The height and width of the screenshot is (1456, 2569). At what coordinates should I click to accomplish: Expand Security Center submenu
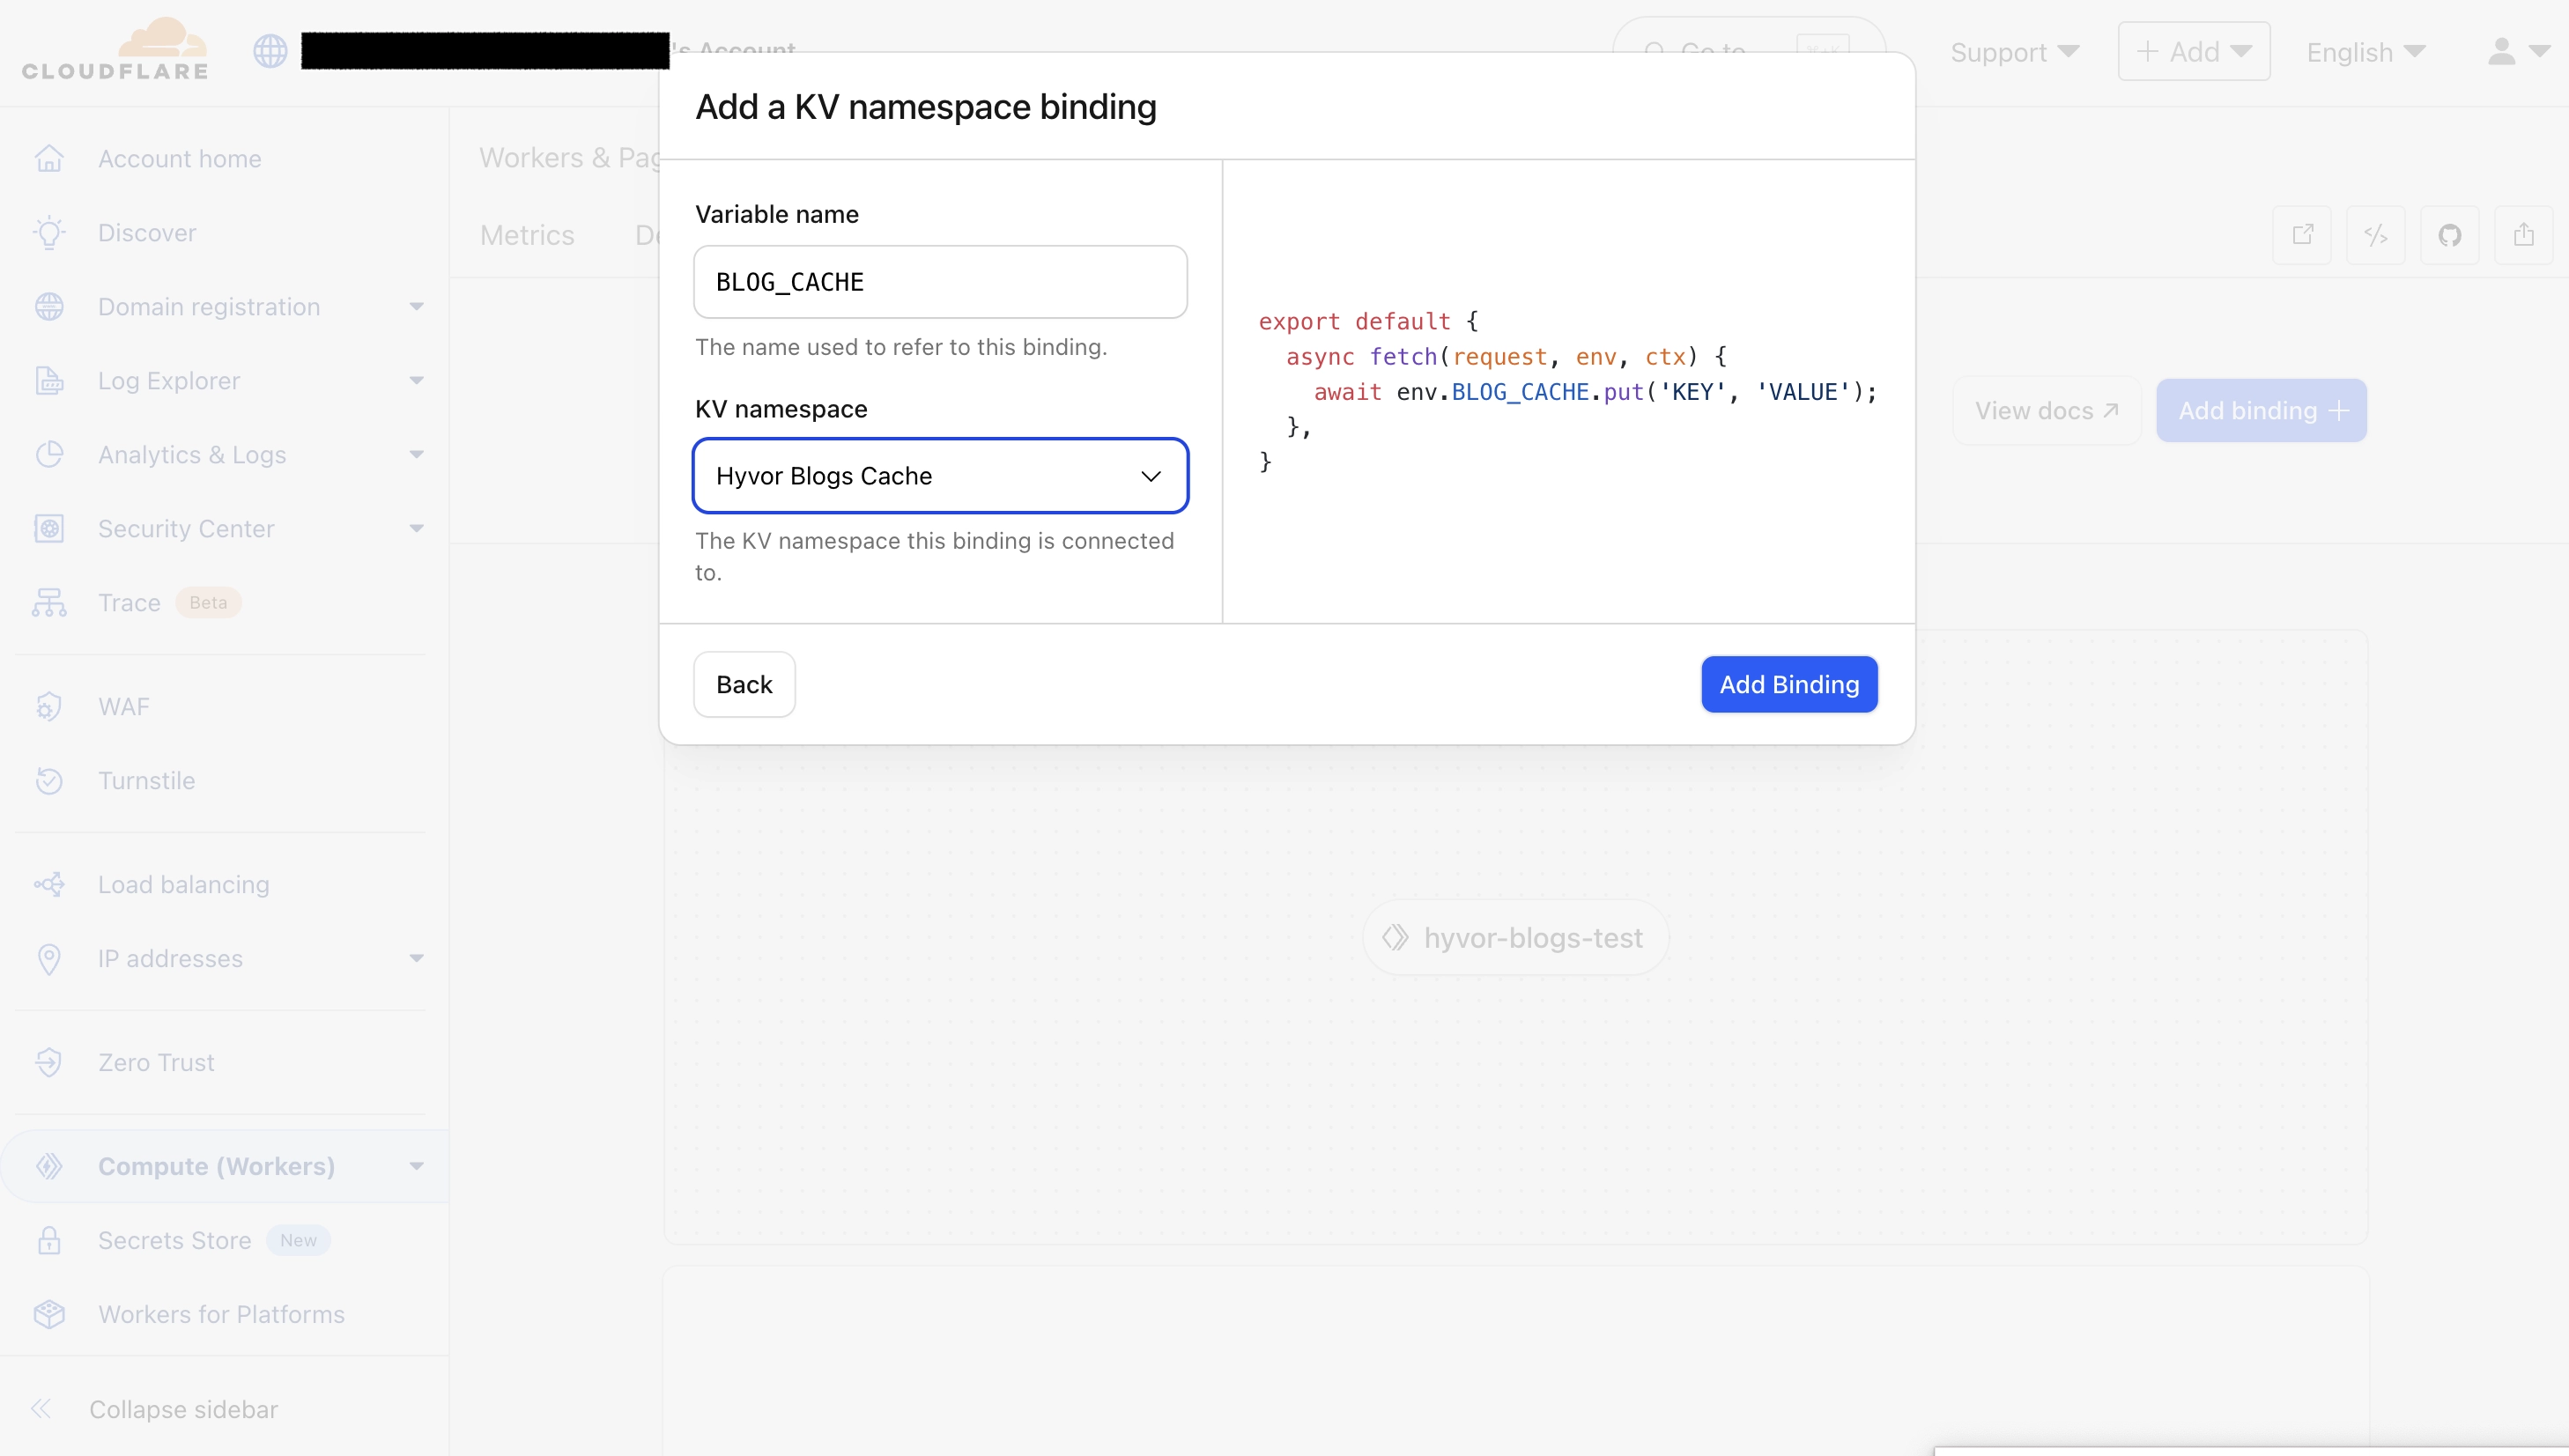417,529
